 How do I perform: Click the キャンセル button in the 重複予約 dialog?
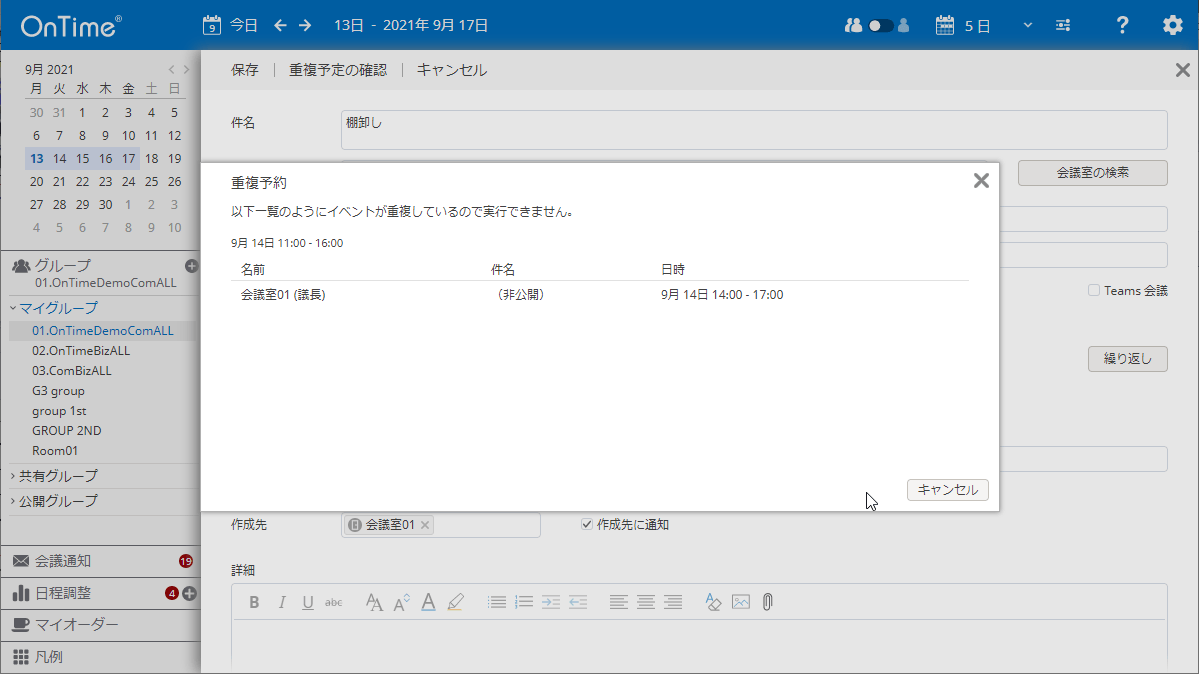(x=947, y=490)
